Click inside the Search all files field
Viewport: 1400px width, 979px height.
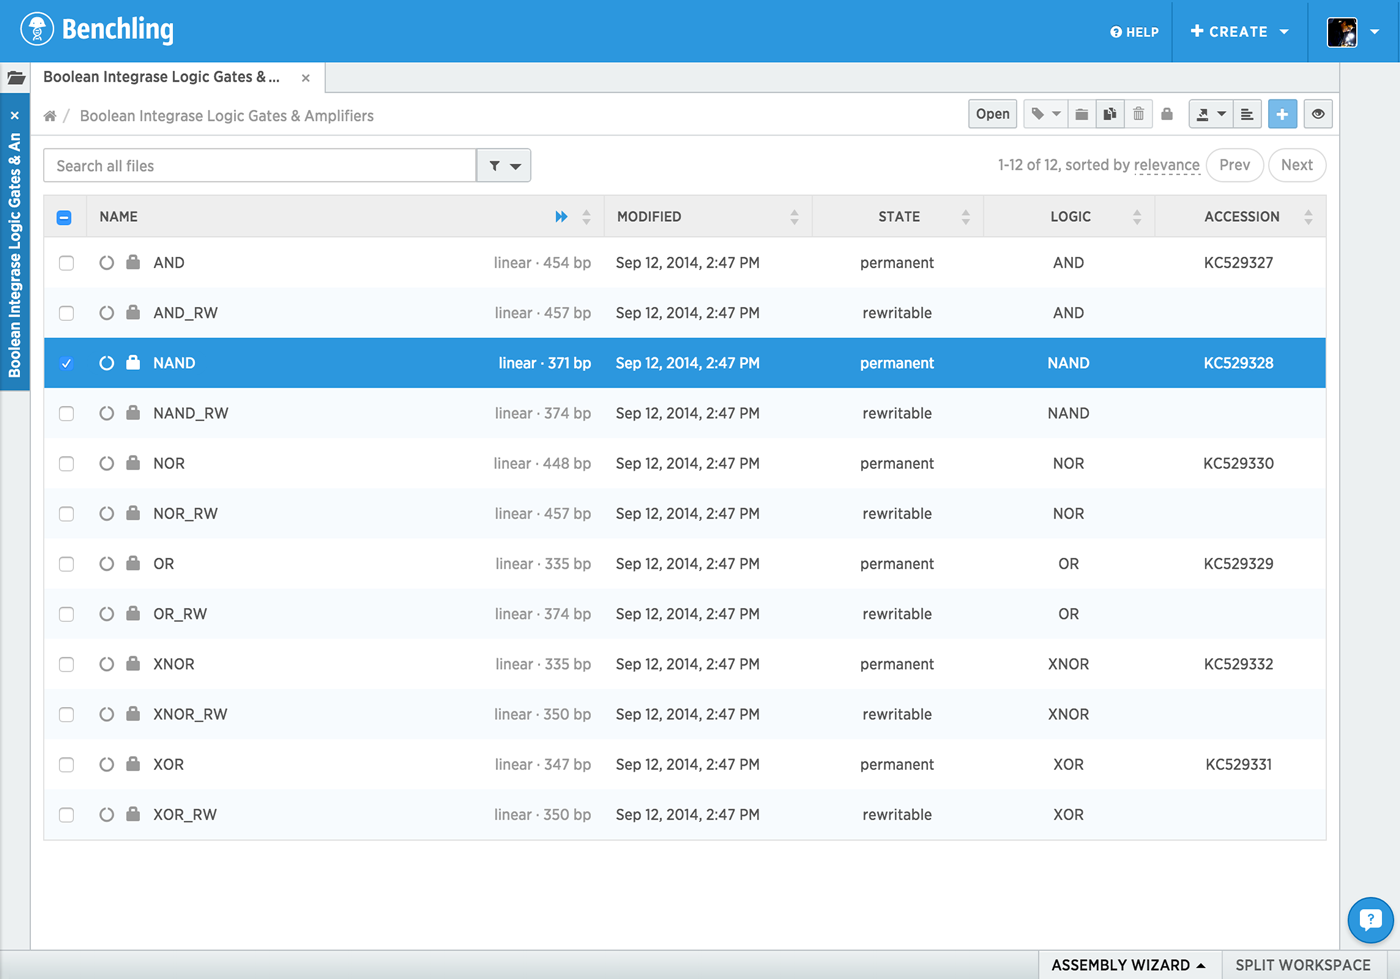(260, 165)
